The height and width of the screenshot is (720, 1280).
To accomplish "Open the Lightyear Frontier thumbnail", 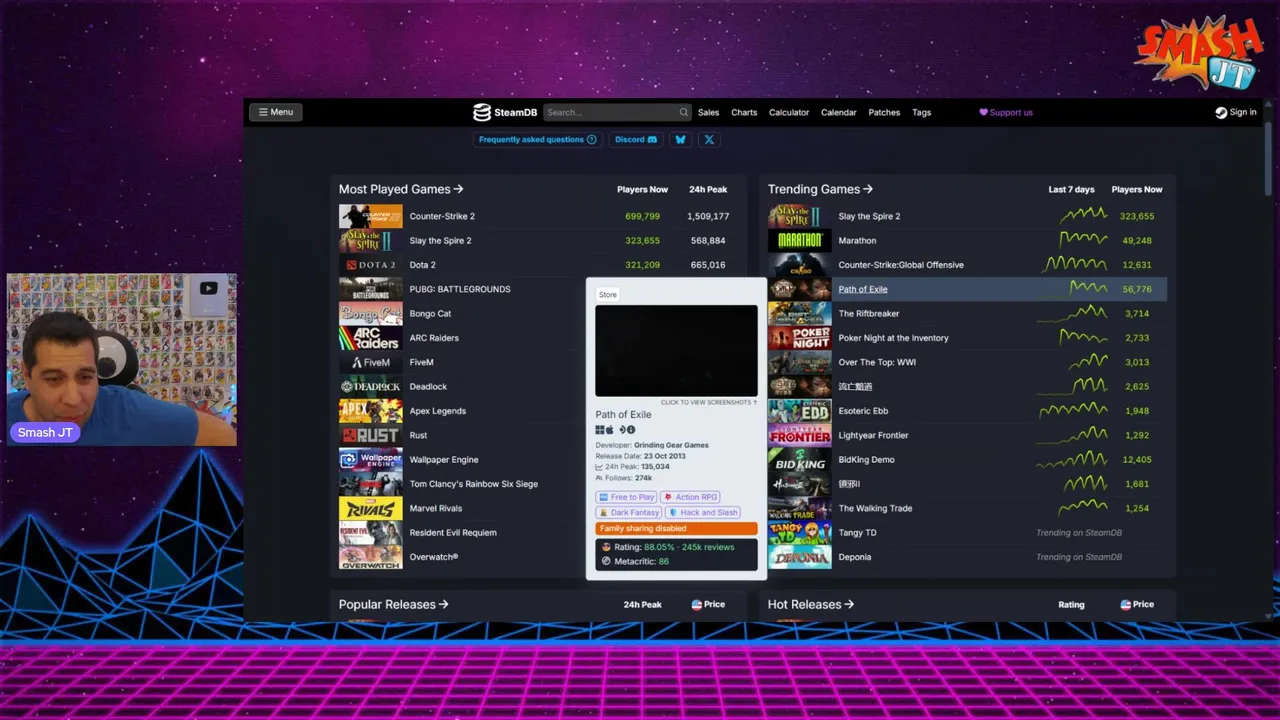I will pos(799,435).
